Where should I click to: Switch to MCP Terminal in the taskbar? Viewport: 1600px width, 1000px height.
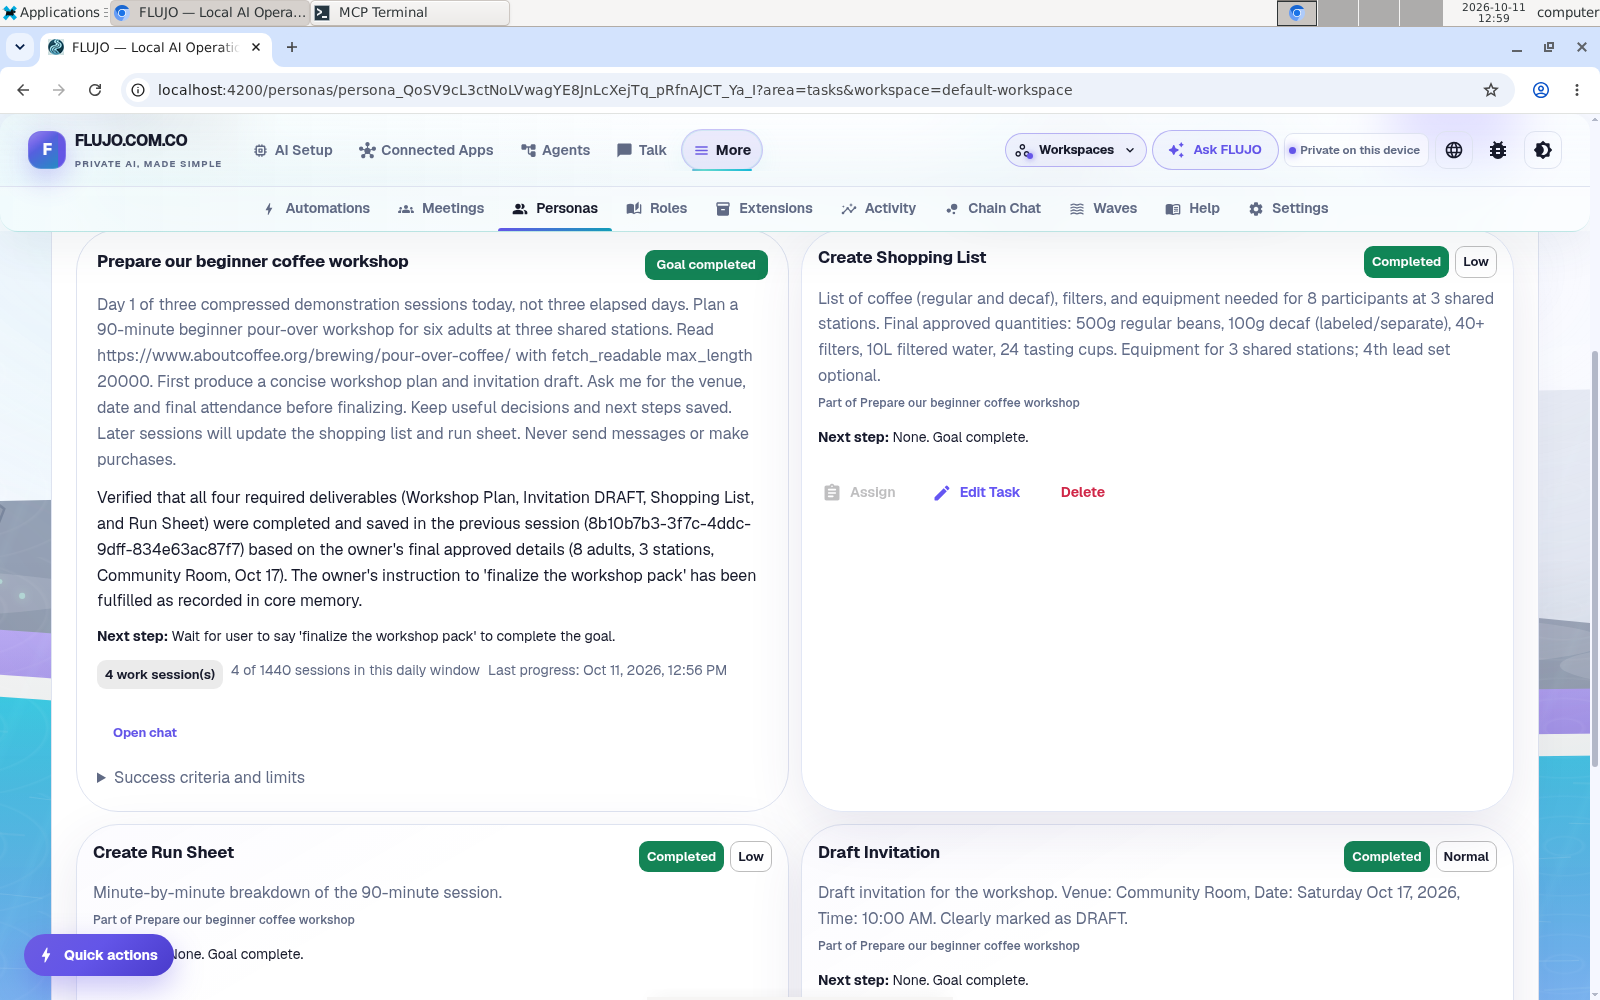coord(410,12)
